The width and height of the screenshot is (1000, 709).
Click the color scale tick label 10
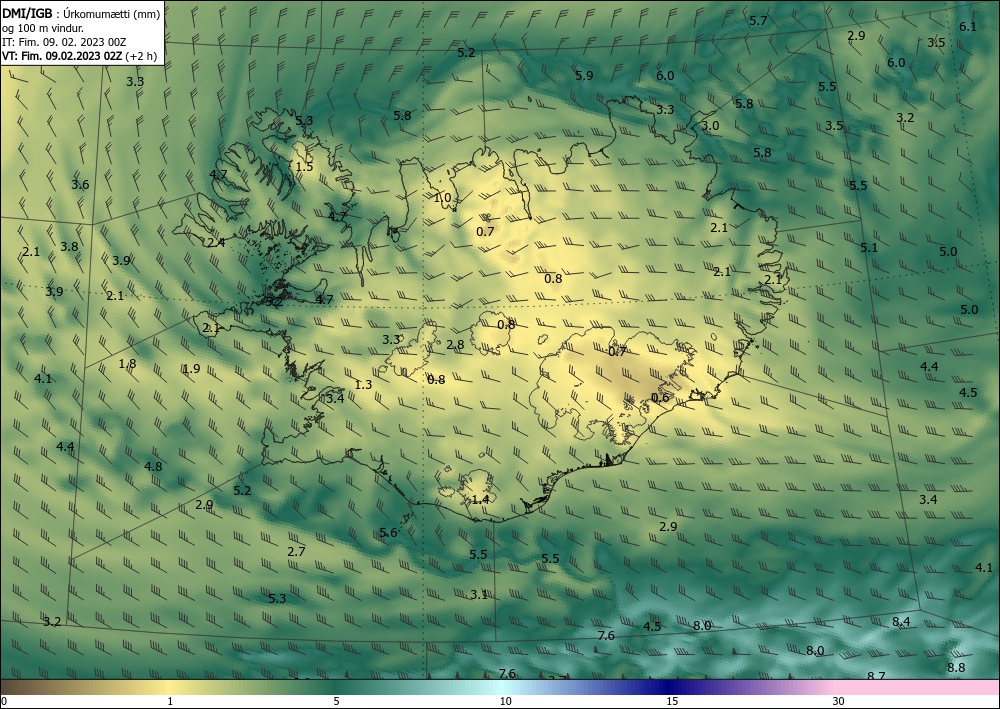pyautogui.click(x=505, y=702)
